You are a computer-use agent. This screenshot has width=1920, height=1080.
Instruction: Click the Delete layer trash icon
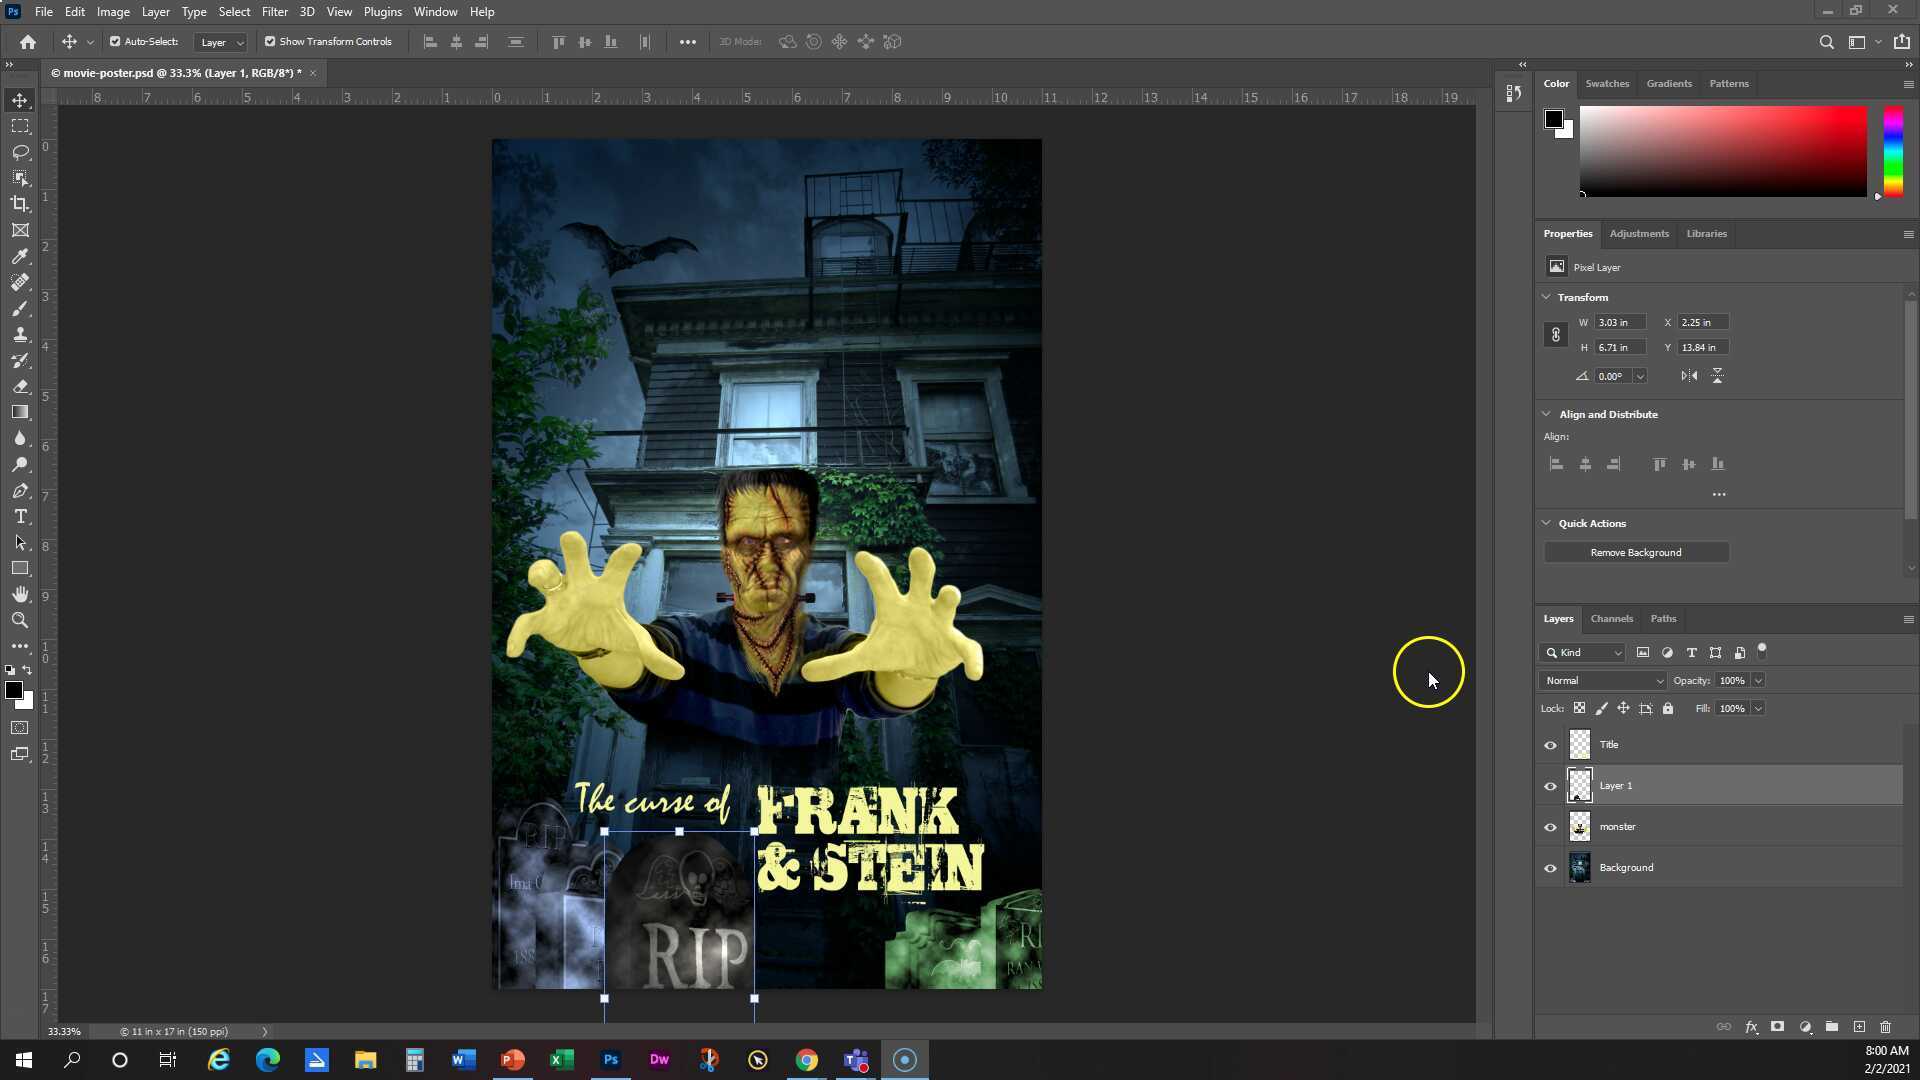[1886, 1027]
